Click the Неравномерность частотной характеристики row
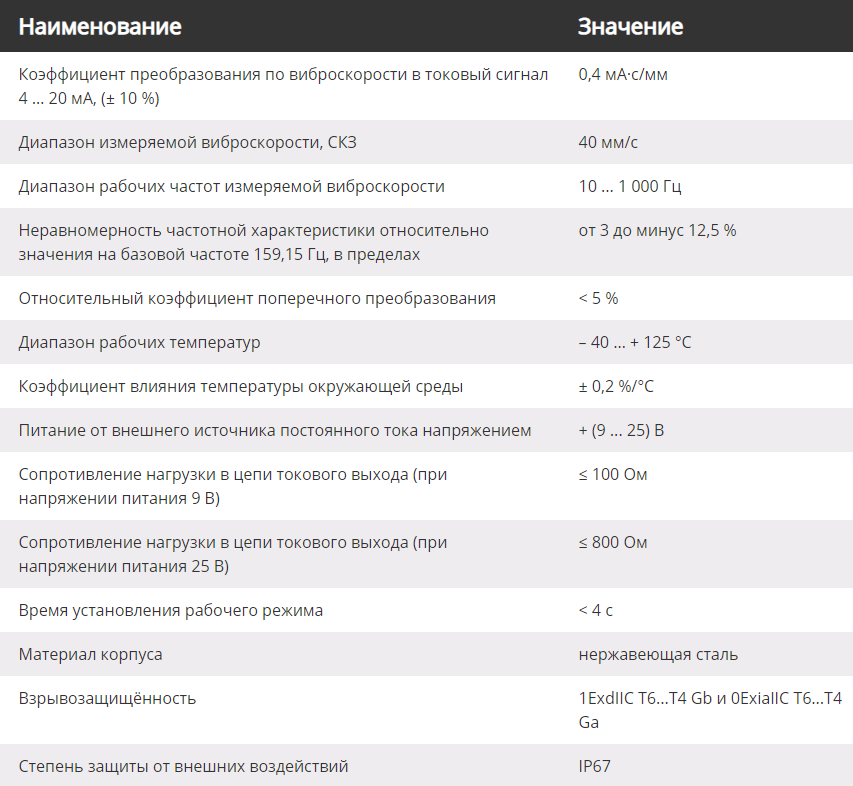The width and height of the screenshot is (853, 786). (426, 242)
